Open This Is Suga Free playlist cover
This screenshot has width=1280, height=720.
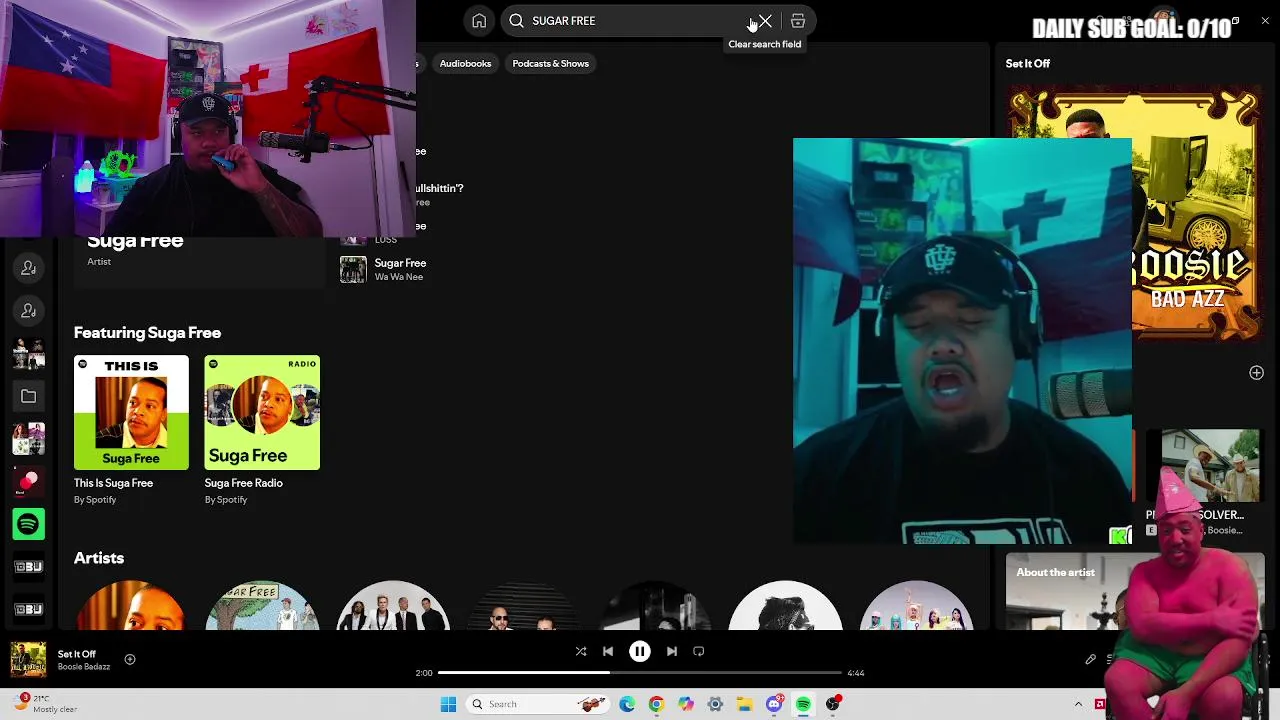(131, 412)
